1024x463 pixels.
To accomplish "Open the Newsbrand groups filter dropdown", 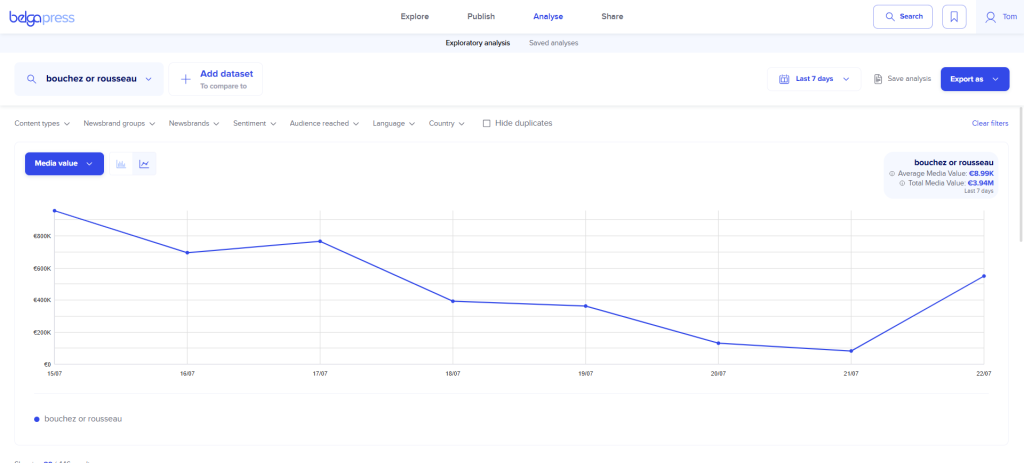I will tap(120, 123).
